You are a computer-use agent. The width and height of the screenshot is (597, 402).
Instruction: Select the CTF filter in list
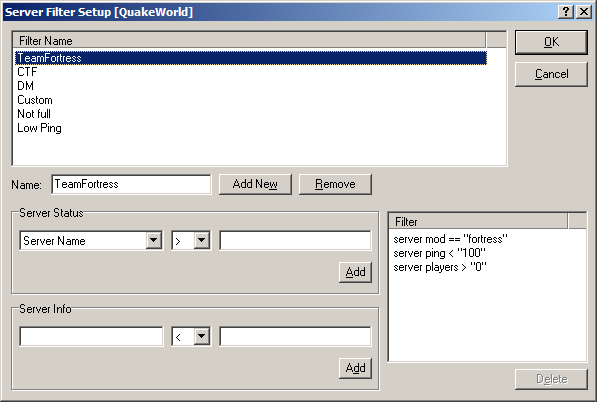[27, 72]
